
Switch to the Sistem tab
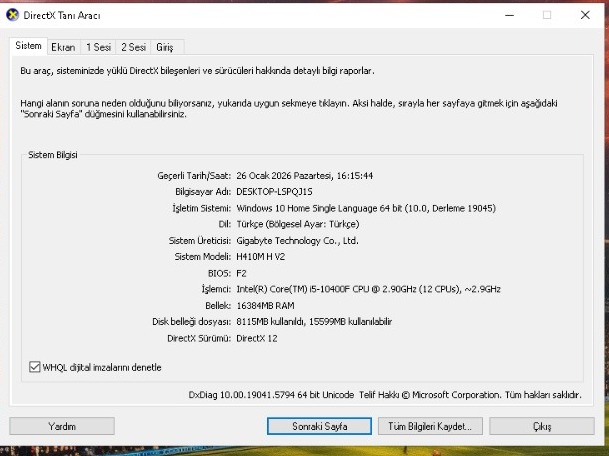click(x=28, y=46)
